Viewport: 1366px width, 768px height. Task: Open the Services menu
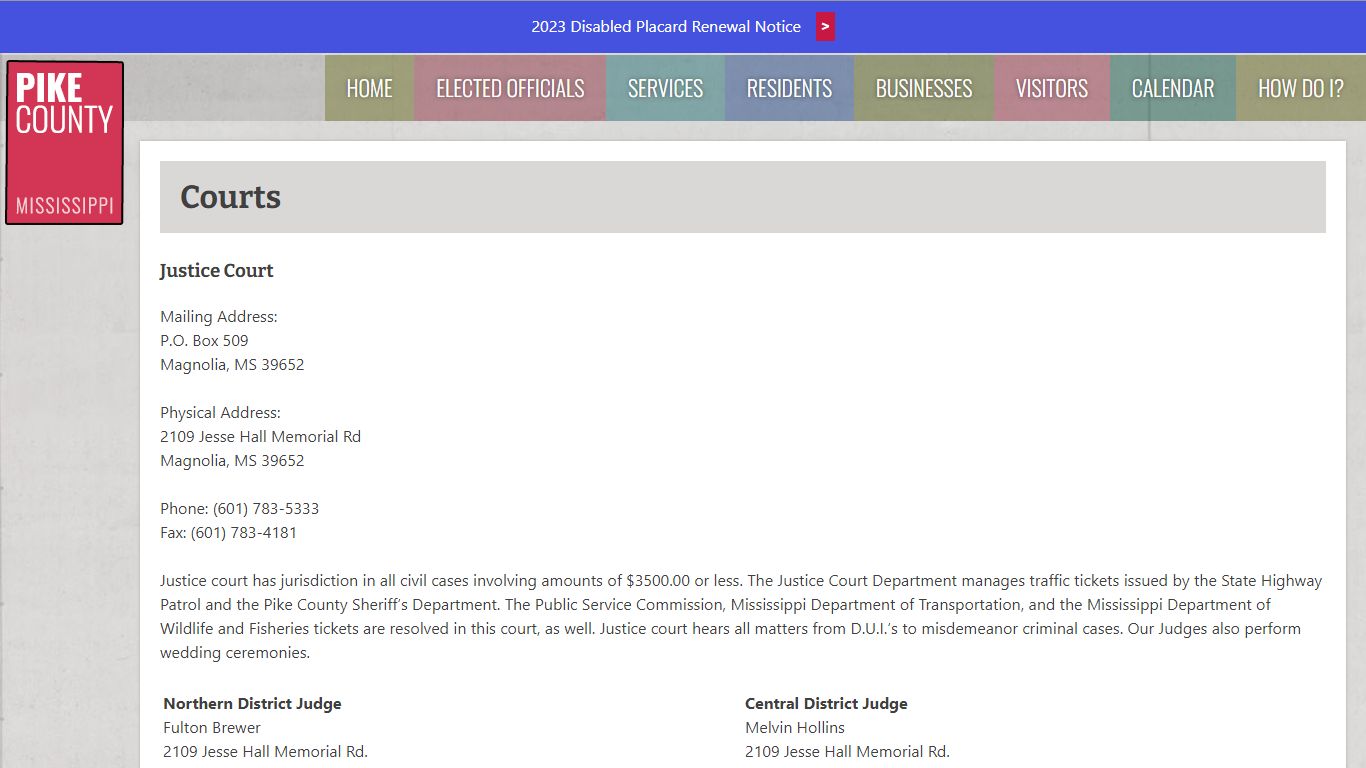665,88
